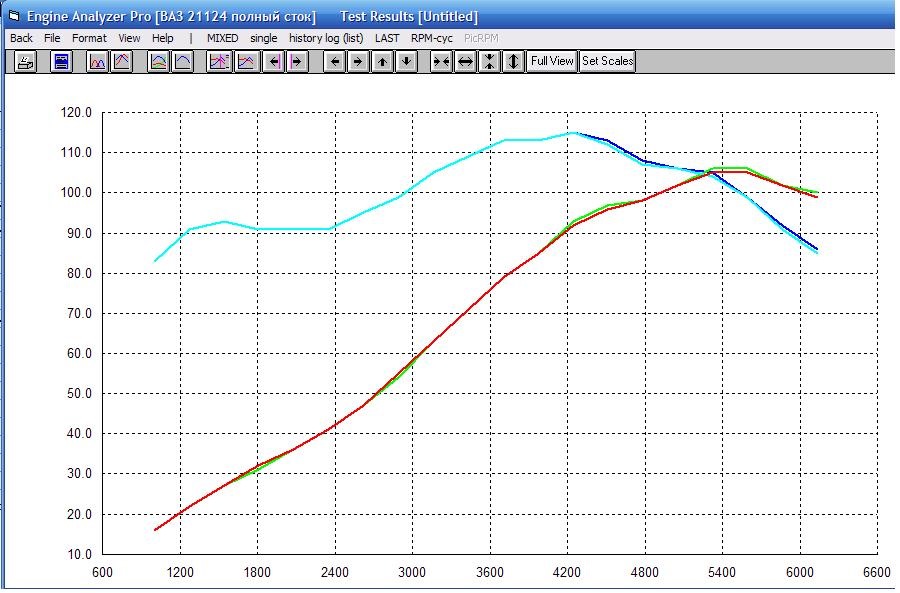Screen dimensions: 900x593
Task: Click the 10.0 label on the vertical axis
Action: point(79,555)
